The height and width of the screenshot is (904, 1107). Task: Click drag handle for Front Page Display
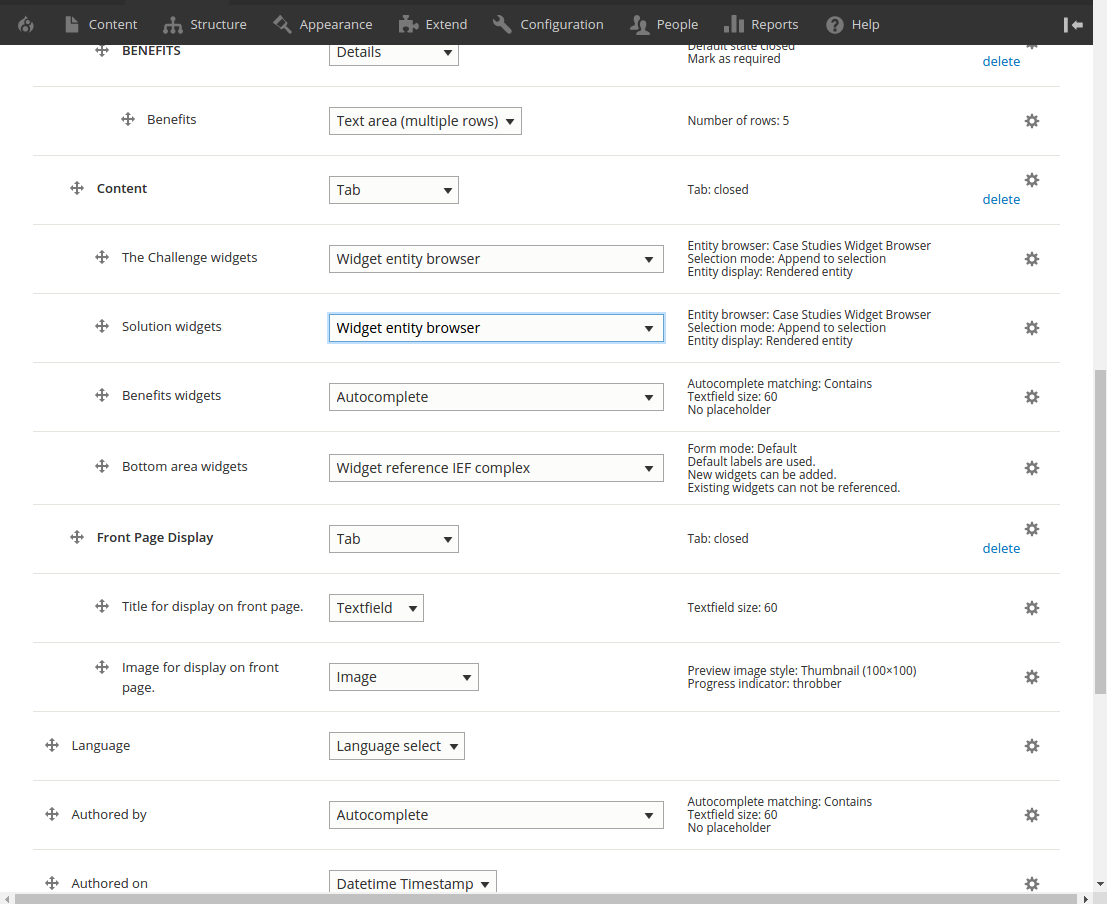pos(77,537)
